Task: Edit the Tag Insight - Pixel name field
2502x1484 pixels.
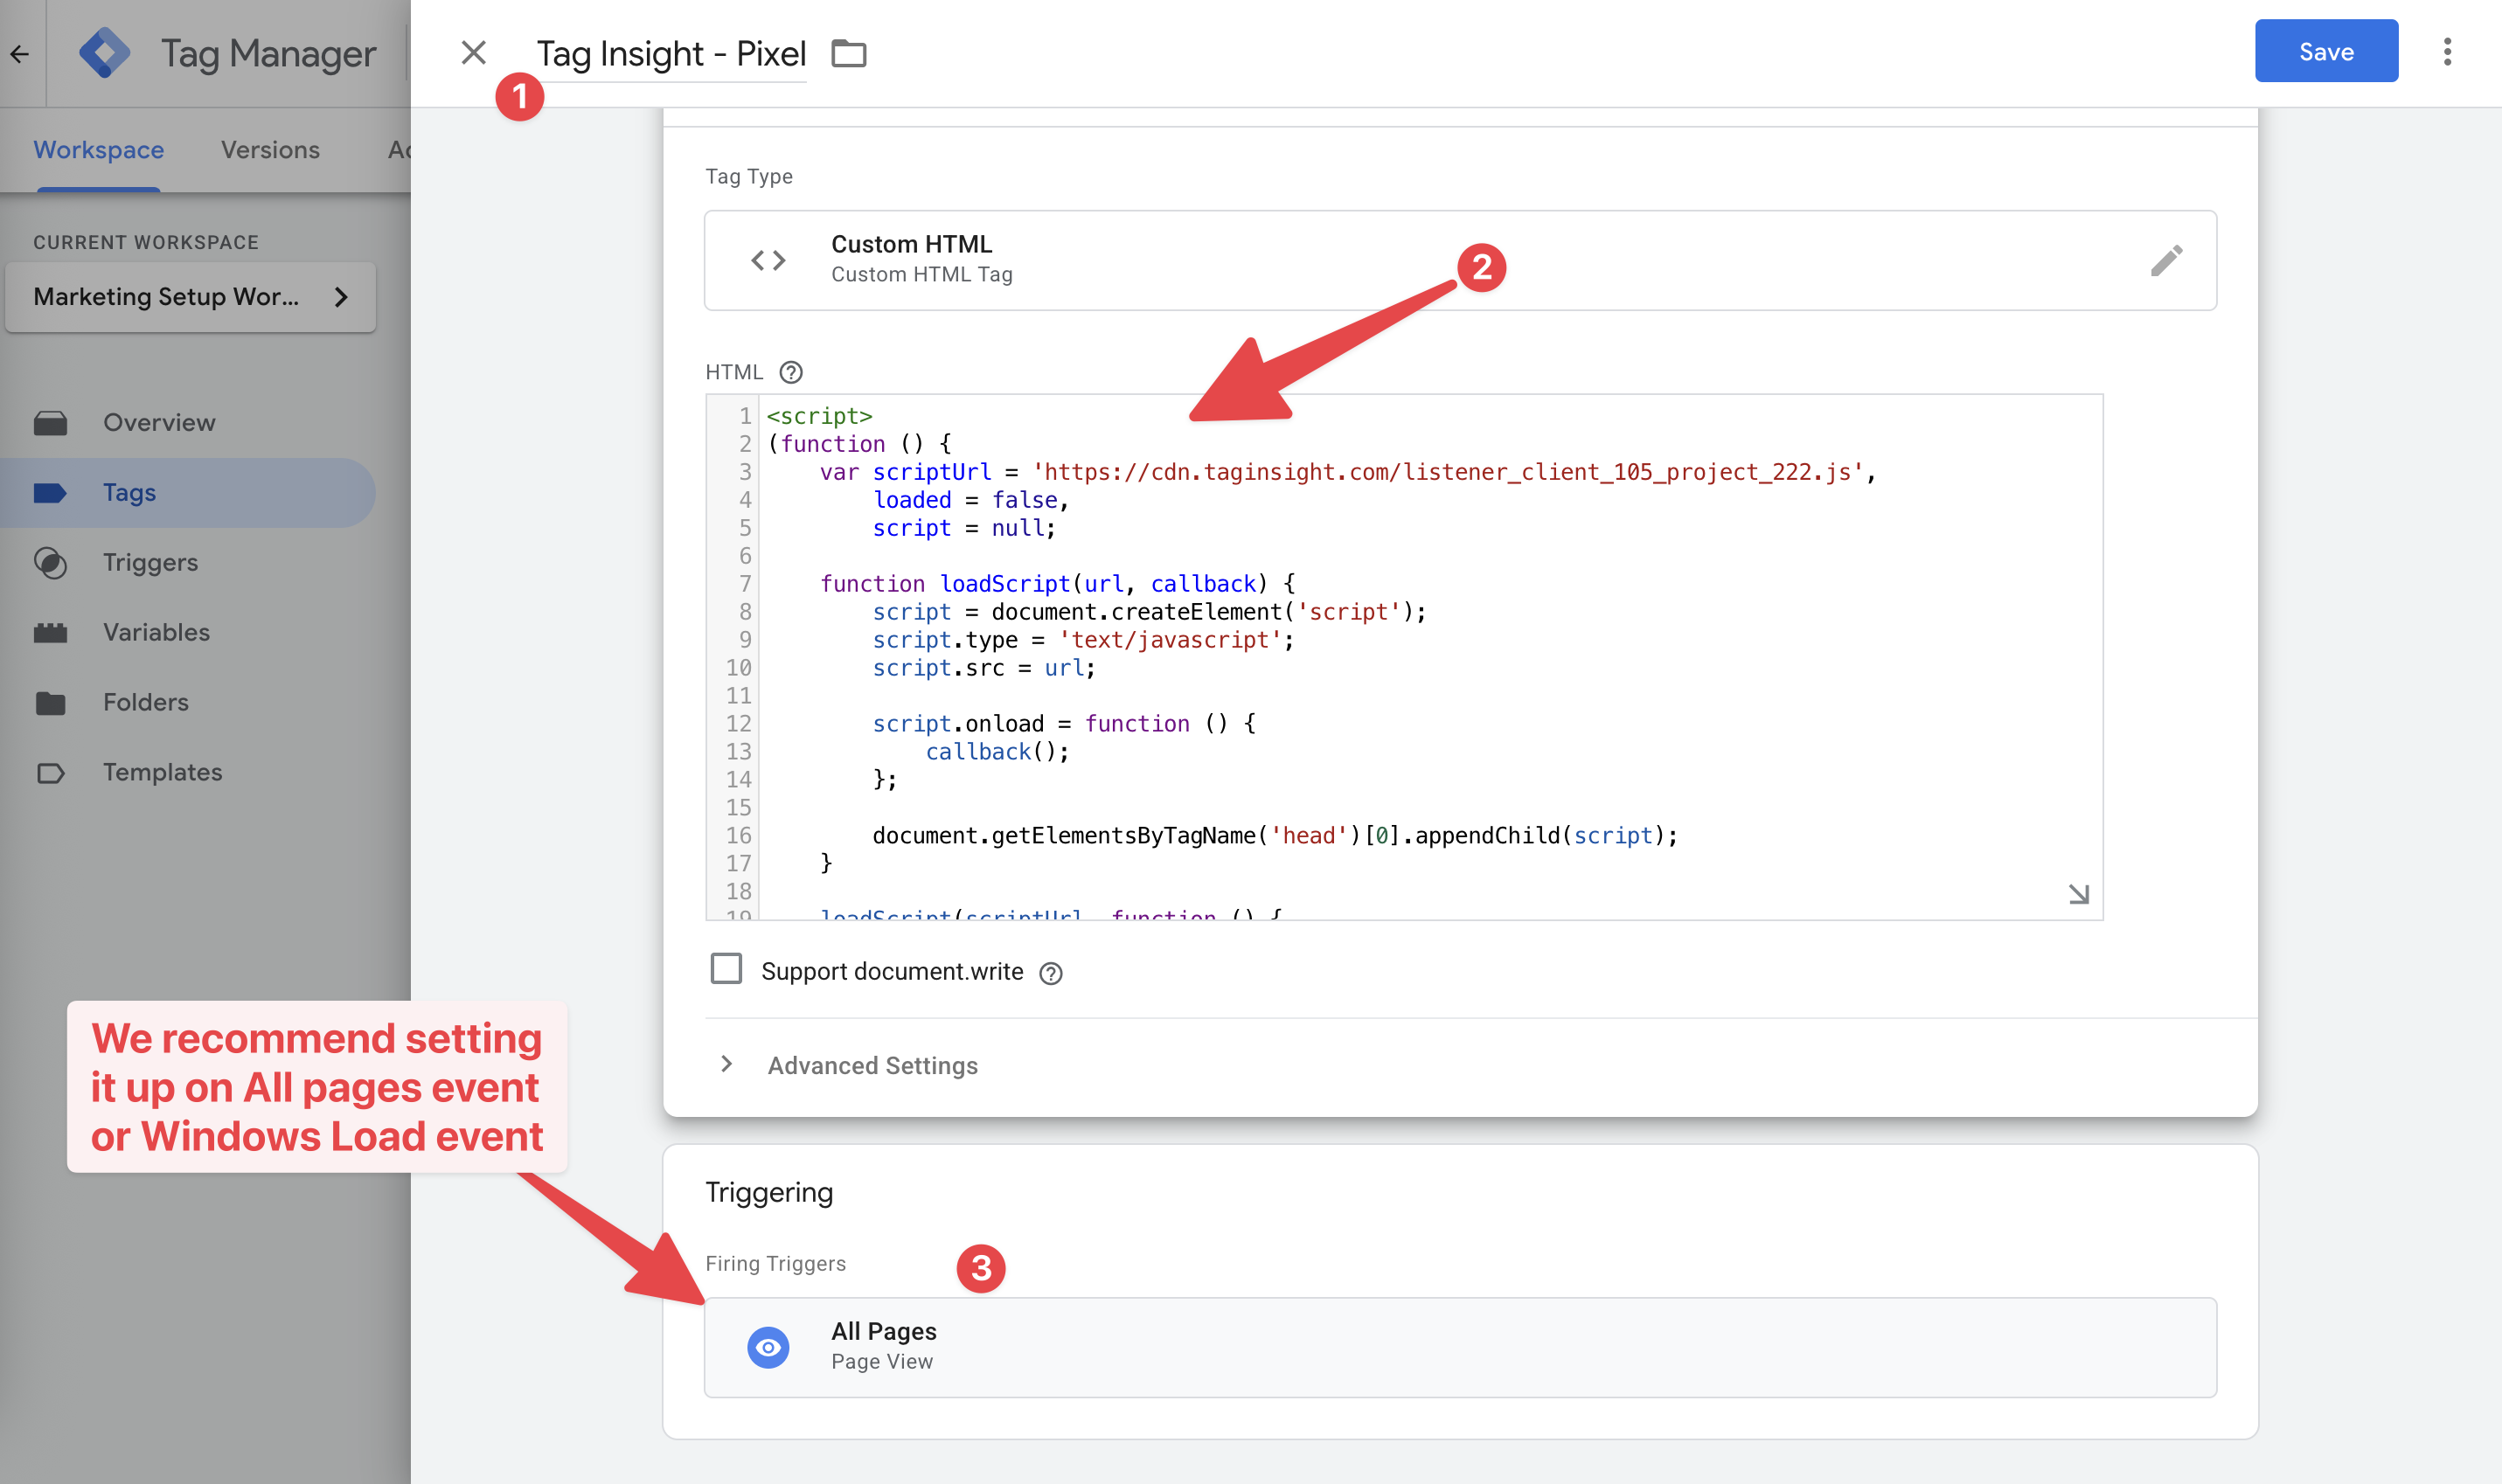Action: click(670, 54)
